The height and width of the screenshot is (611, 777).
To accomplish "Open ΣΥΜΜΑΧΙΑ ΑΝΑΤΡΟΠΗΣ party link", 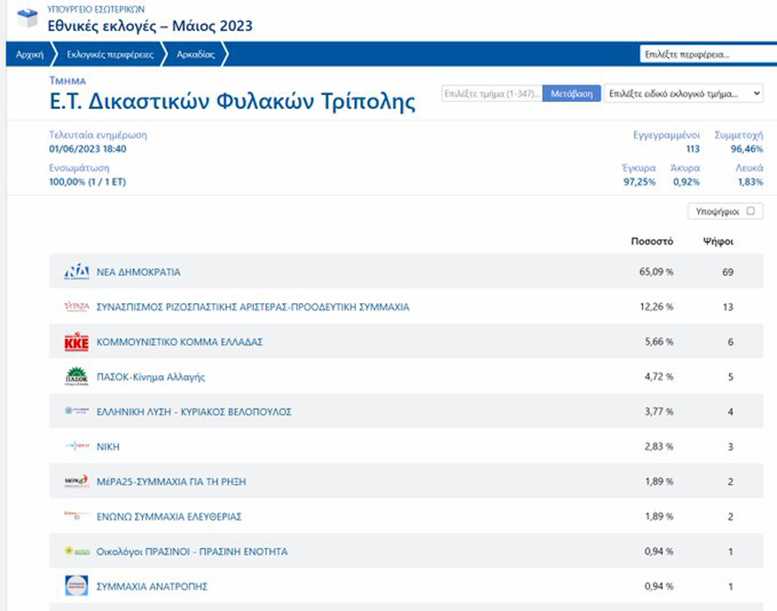I will click(x=152, y=586).
